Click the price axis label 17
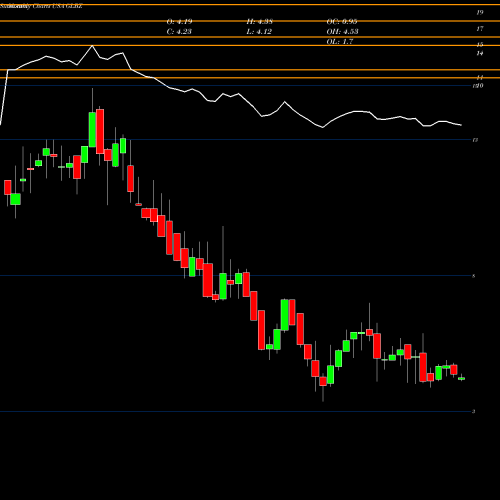 480,29
